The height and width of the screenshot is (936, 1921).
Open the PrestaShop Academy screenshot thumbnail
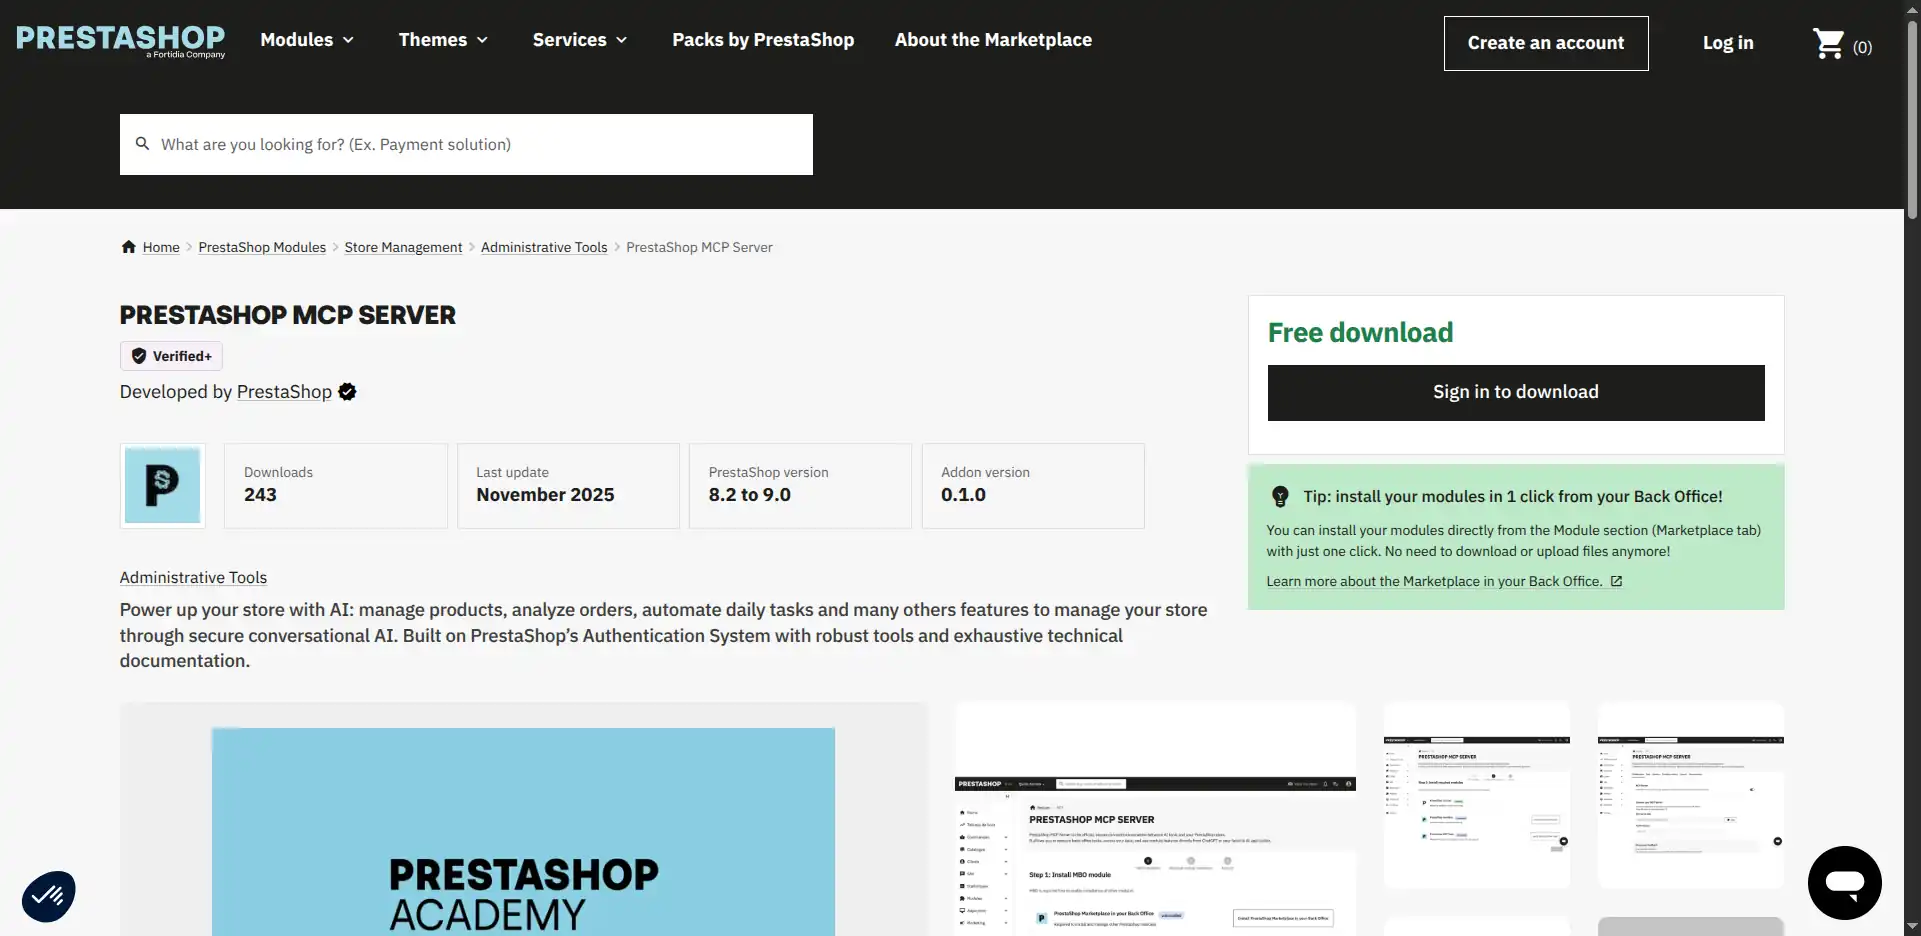point(522,830)
